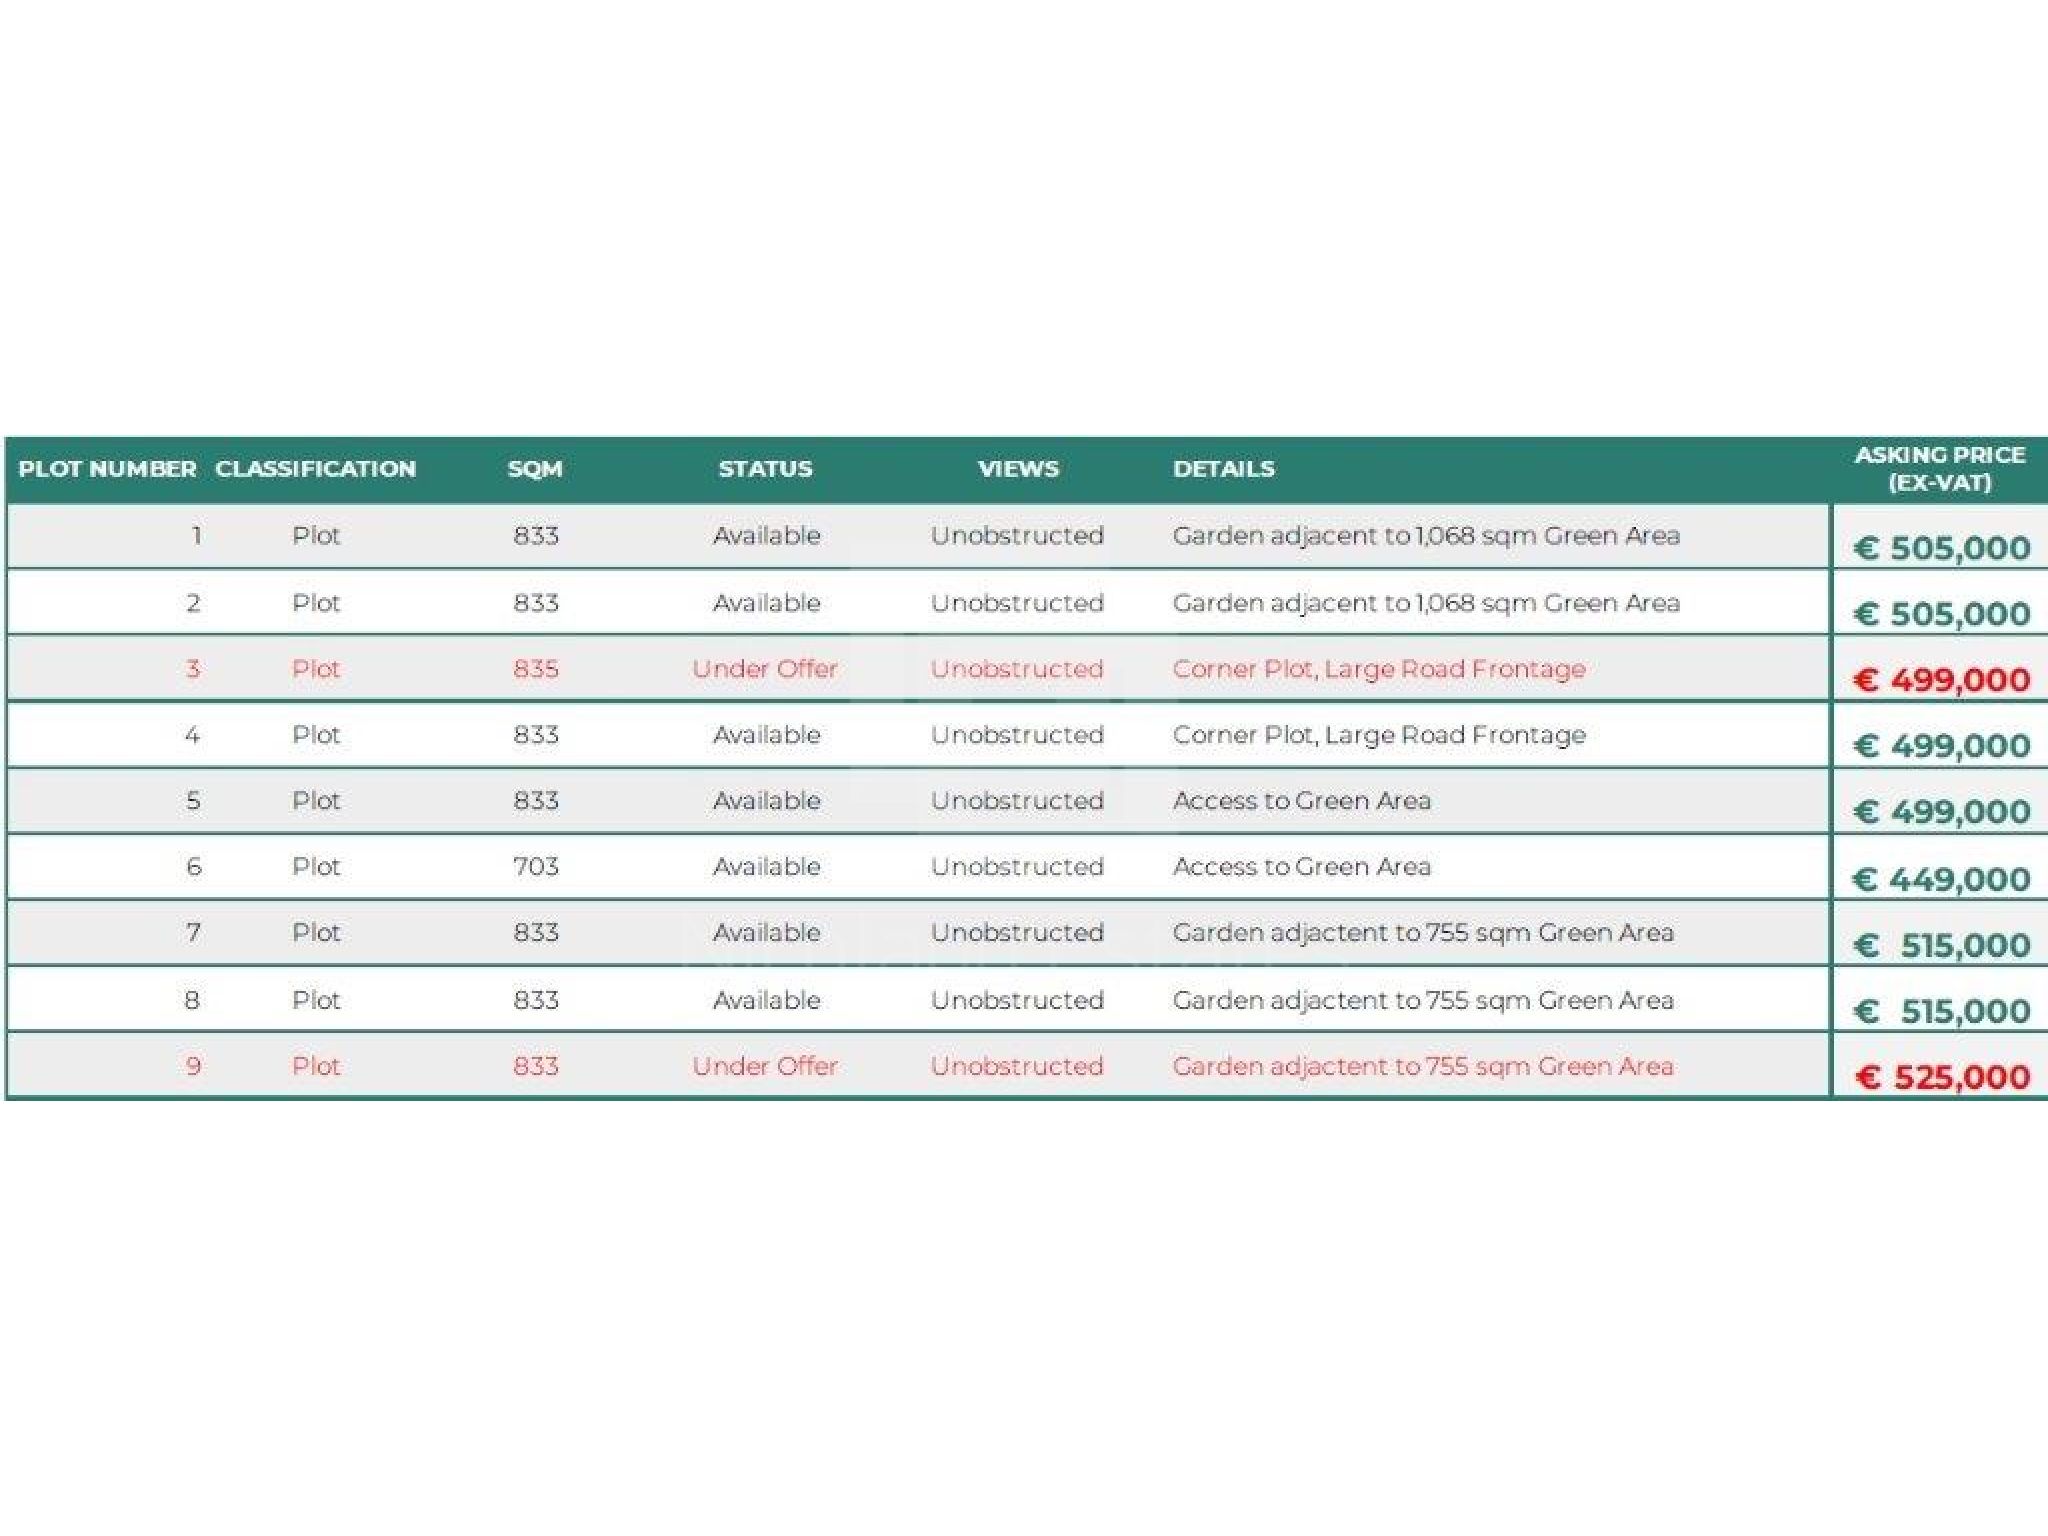Click Available status for plot 6
Viewport: 2048px width, 1536px height.
(x=767, y=867)
